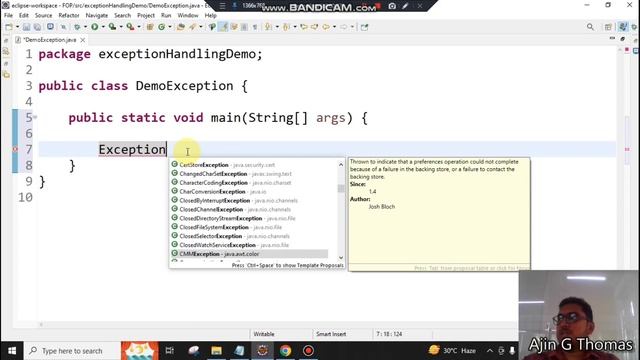Open the Edit menu
This screenshot has width=640, height=360.
24,16
